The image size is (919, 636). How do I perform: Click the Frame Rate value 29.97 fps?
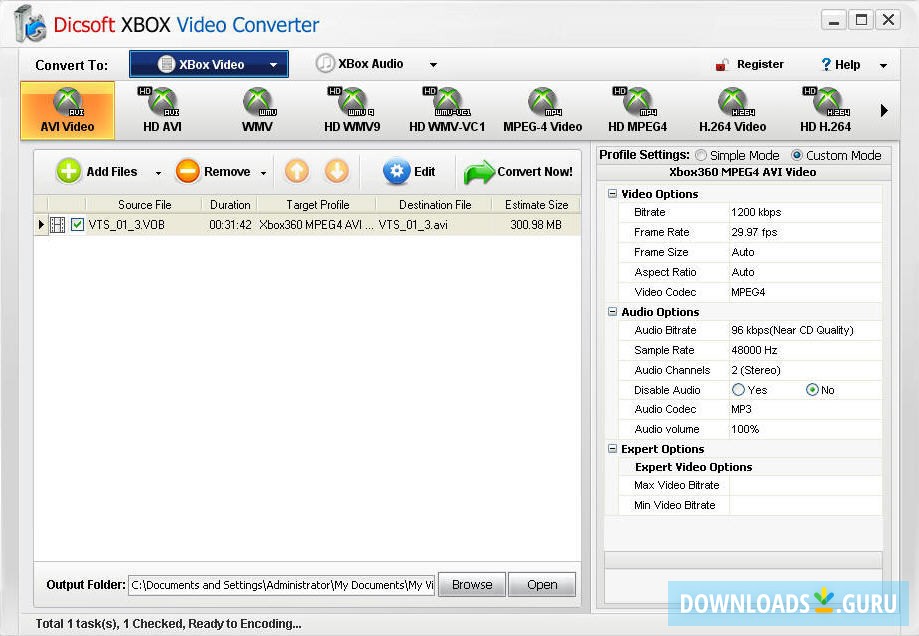(754, 232)
